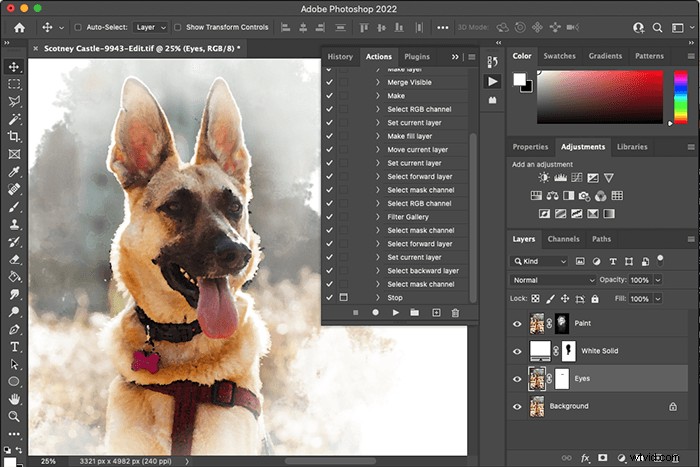The image size is (700, 467).
Task: Select the Healing Brush tool
Action: pyautogui.click(x=14, y=189)
